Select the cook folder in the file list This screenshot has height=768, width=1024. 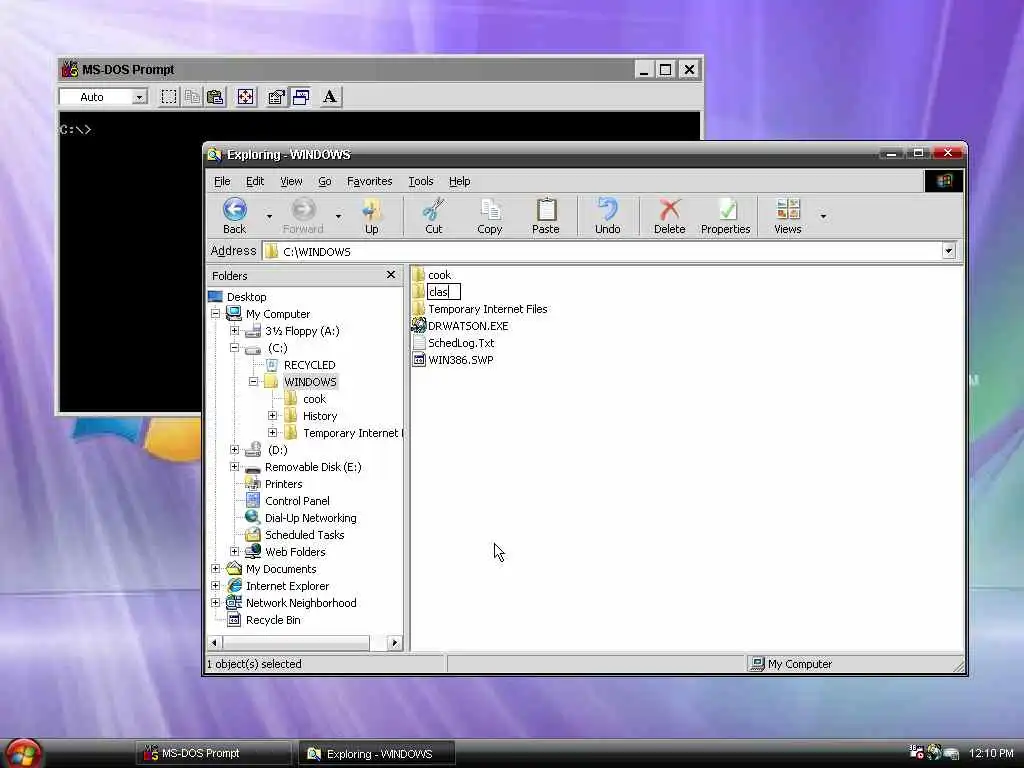[432, 275]
